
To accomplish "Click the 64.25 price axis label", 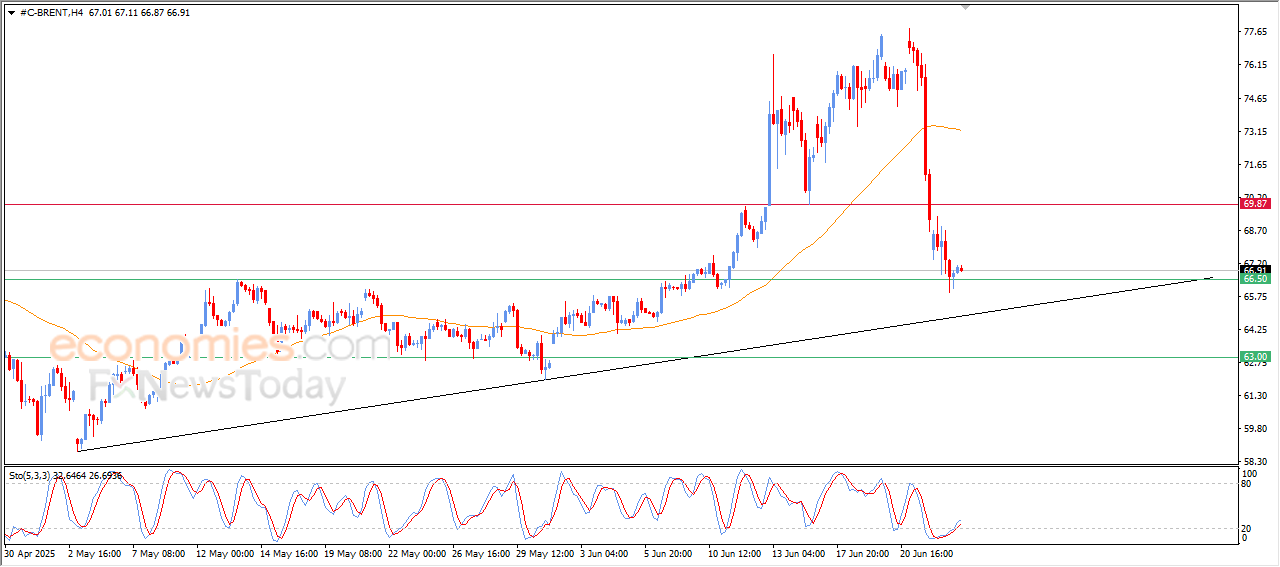I will (x=1255, y=329).
